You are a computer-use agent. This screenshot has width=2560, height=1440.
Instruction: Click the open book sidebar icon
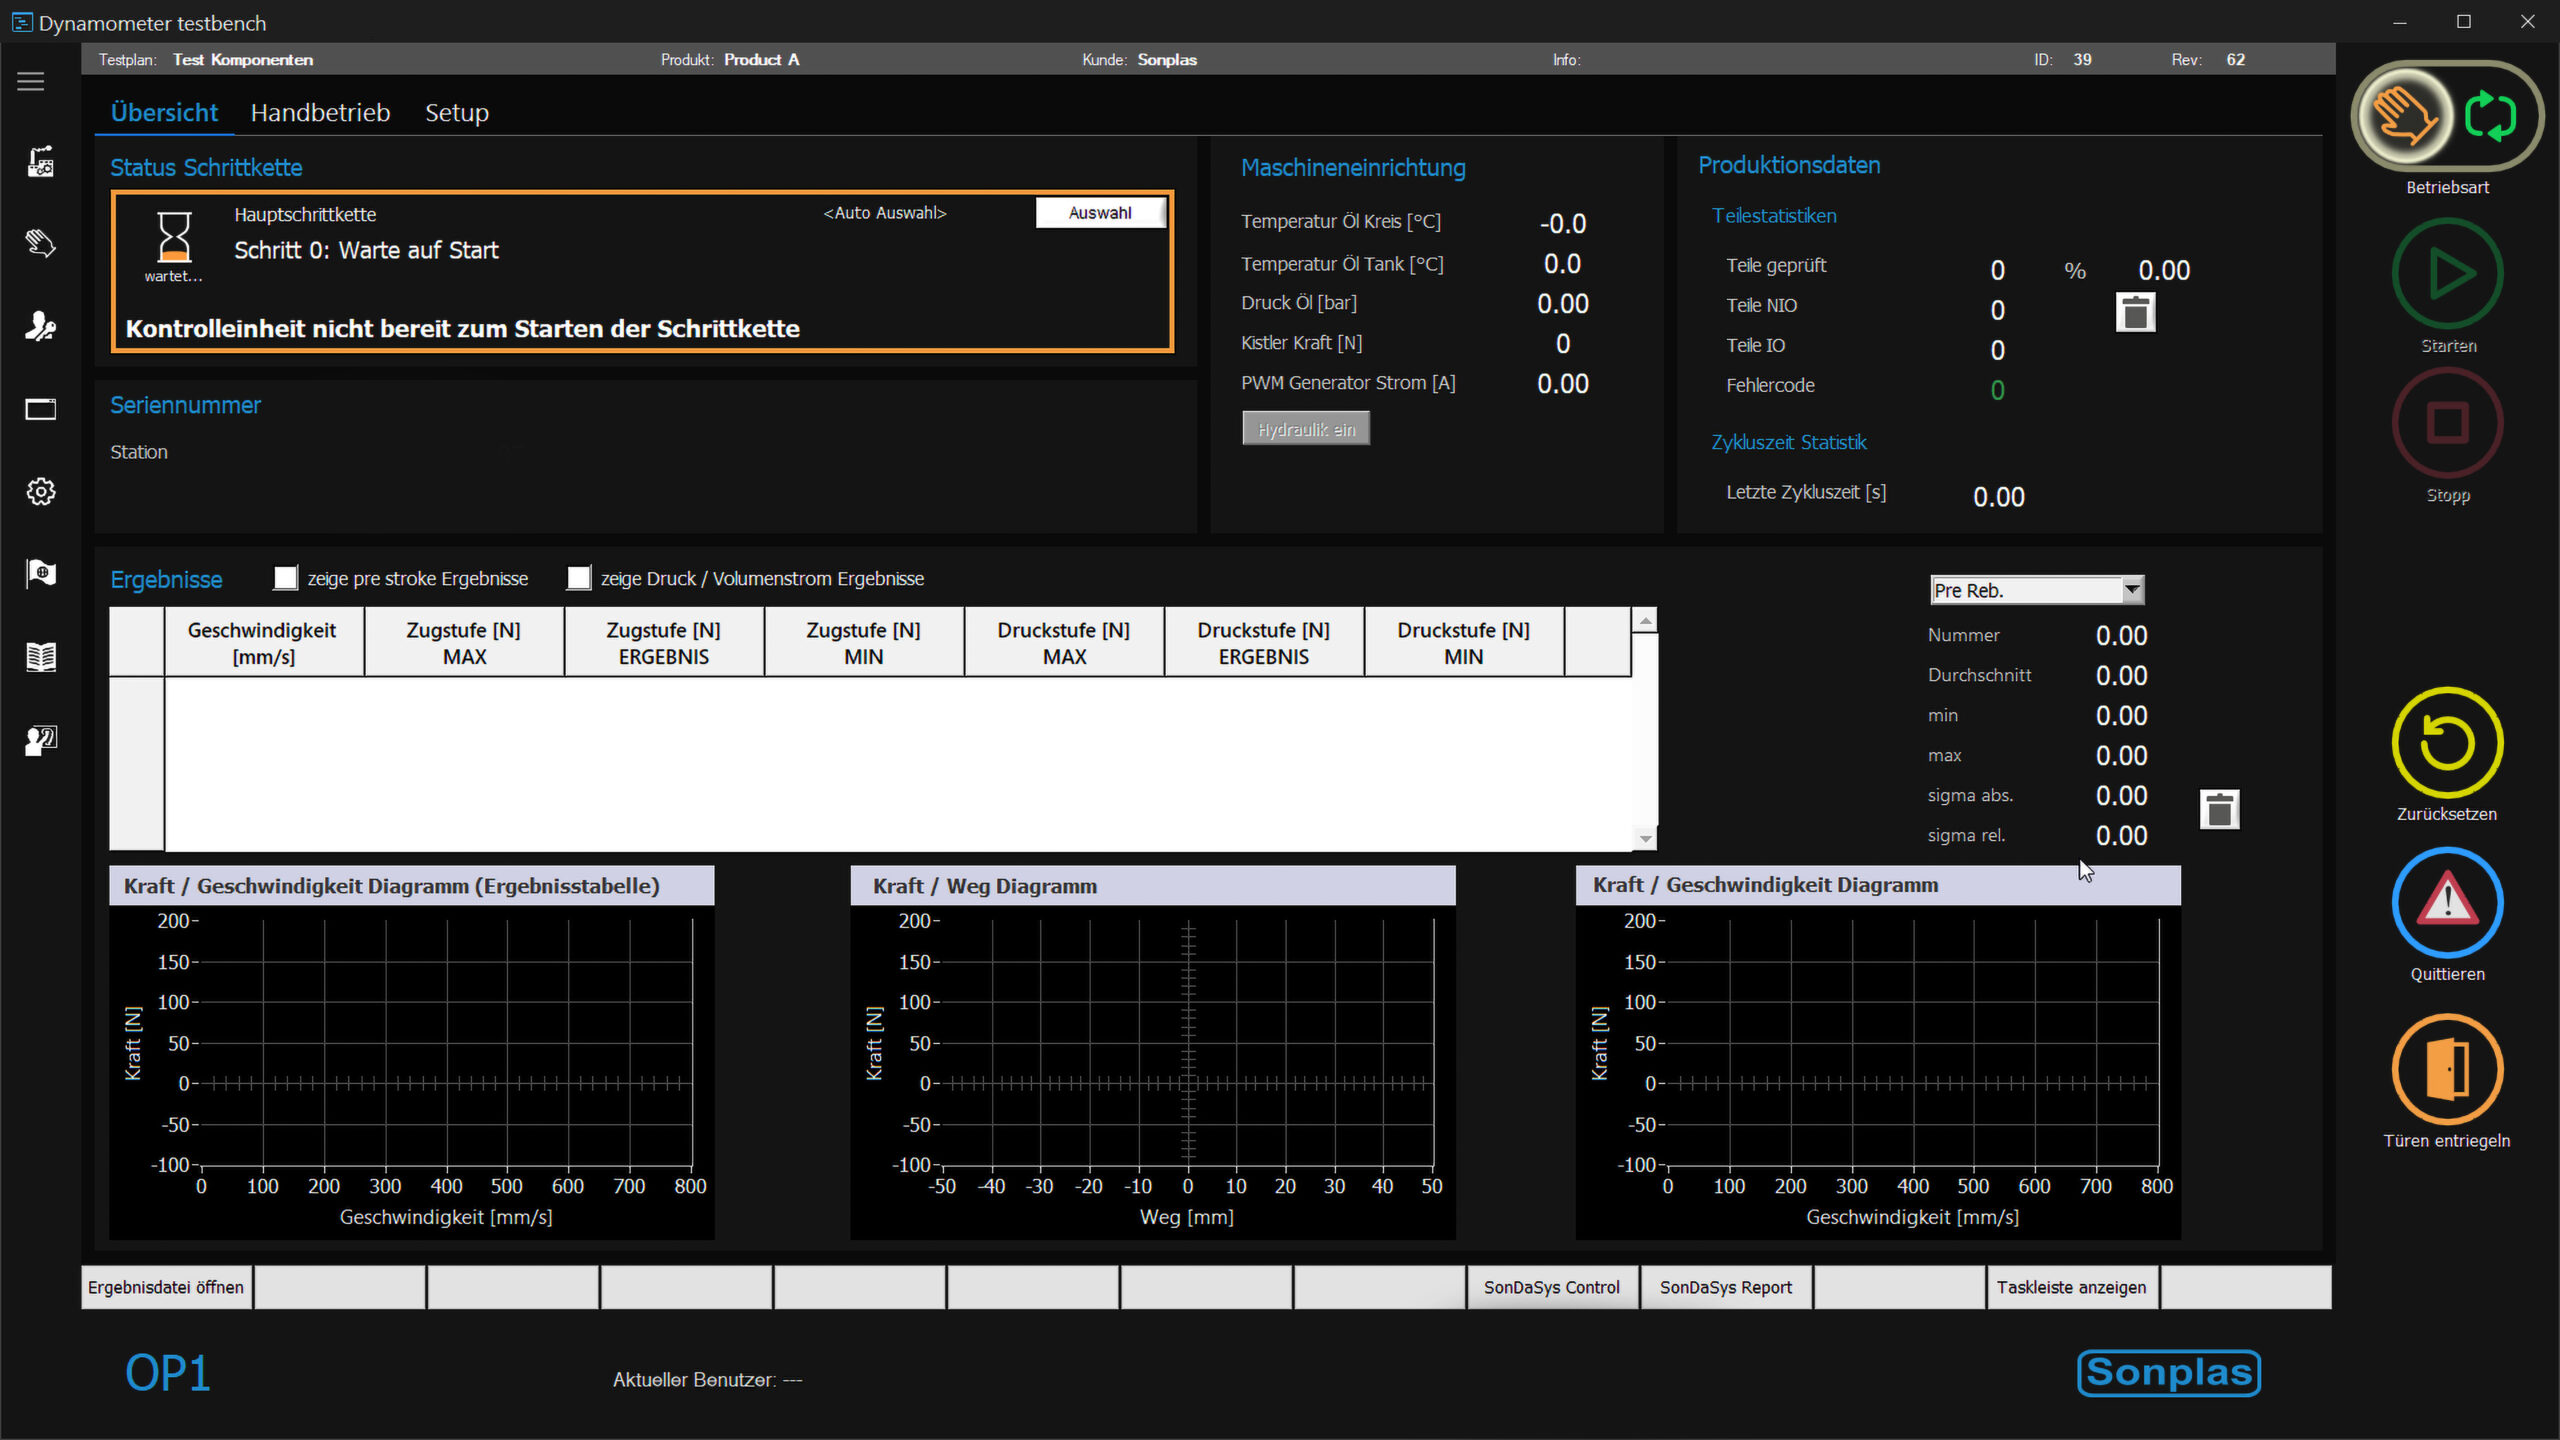[x=41, y=656]
